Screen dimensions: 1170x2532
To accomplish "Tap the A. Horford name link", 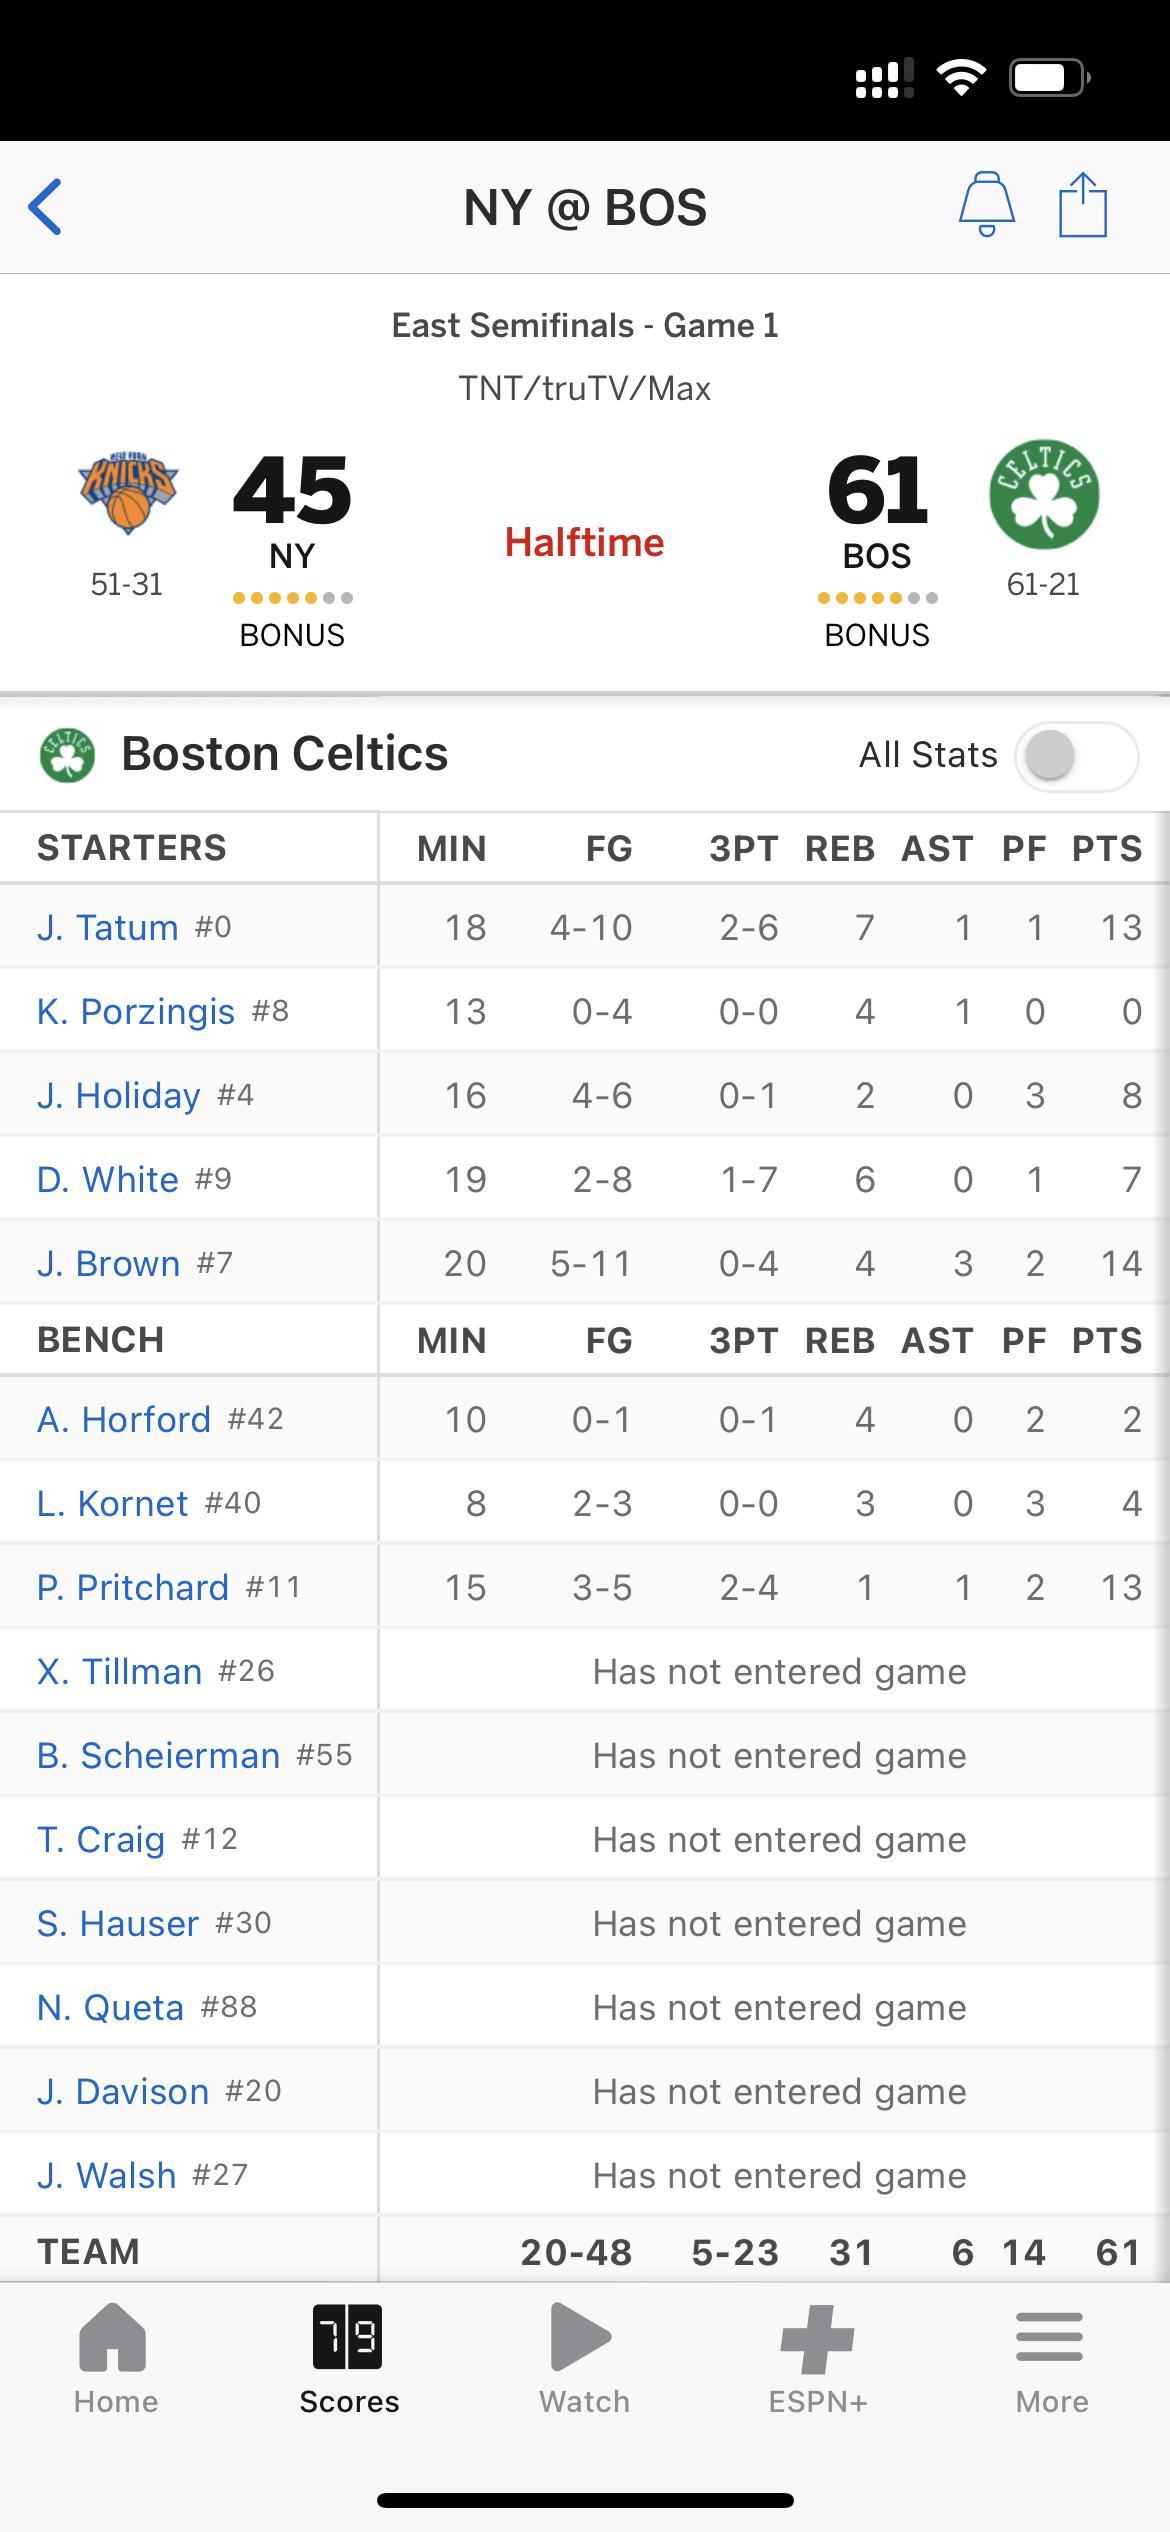I will 124,1419.
